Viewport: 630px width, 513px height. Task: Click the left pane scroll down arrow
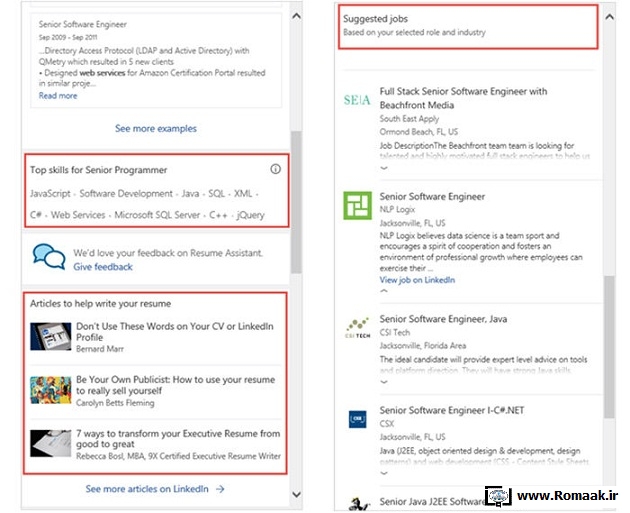click(297, 494)
